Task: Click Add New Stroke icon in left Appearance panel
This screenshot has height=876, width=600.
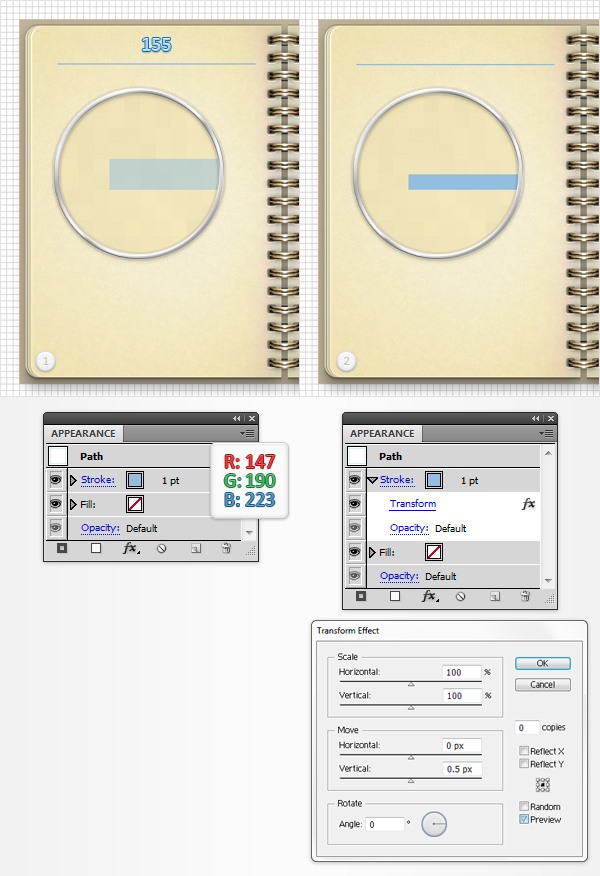Action: point(62,548)
